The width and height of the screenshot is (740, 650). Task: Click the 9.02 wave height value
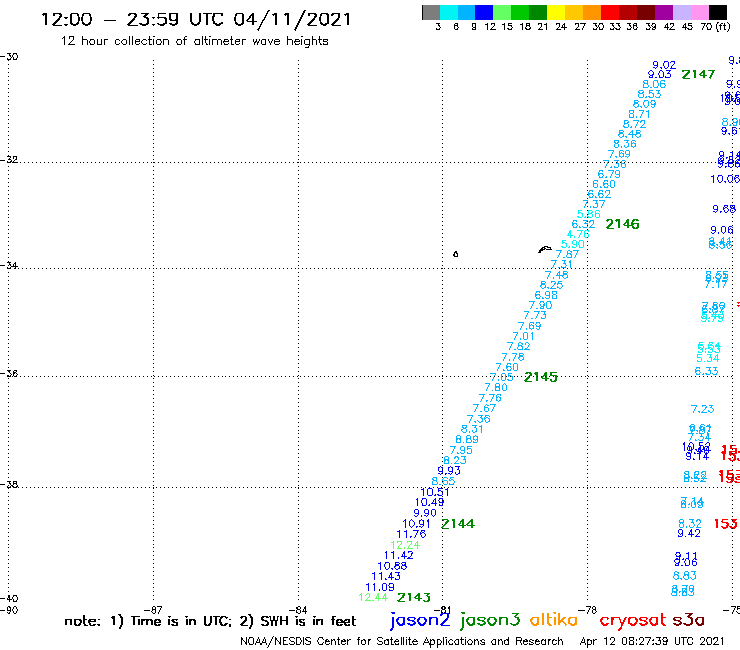[664, 65]
